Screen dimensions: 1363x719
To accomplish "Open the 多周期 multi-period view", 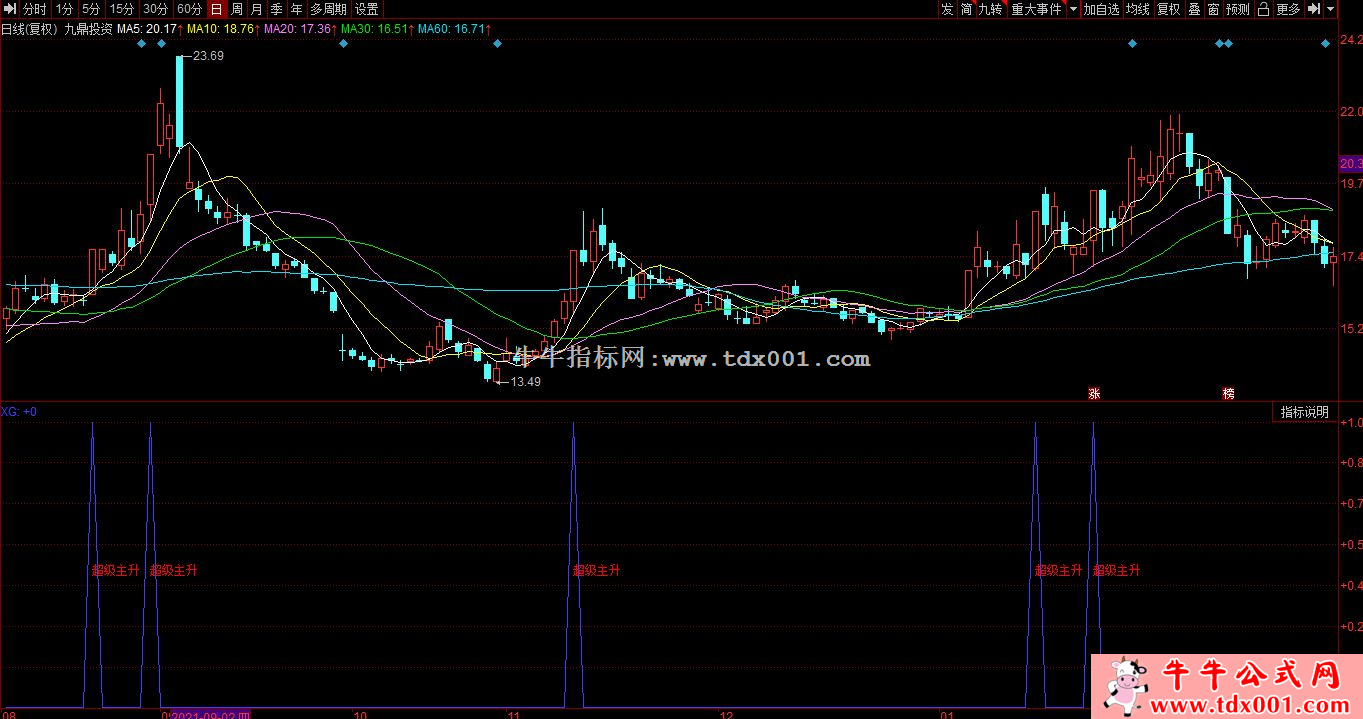I will pos(329,9).
